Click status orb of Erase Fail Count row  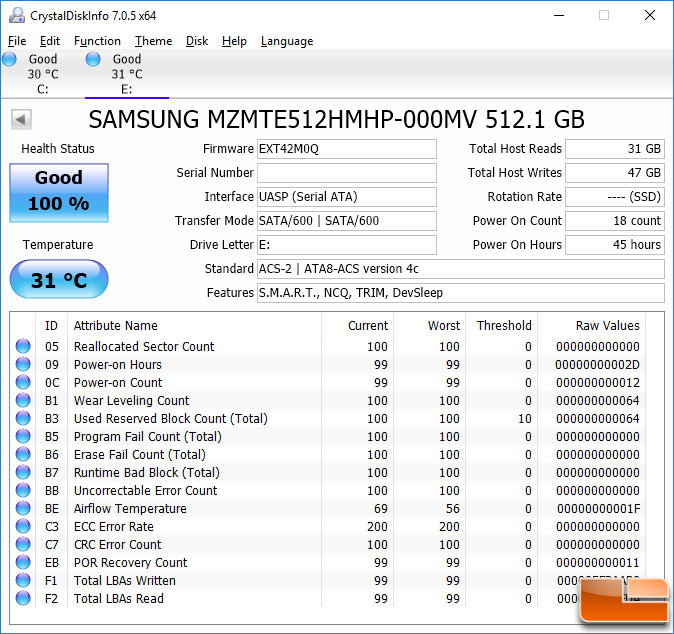coord(23,454)
